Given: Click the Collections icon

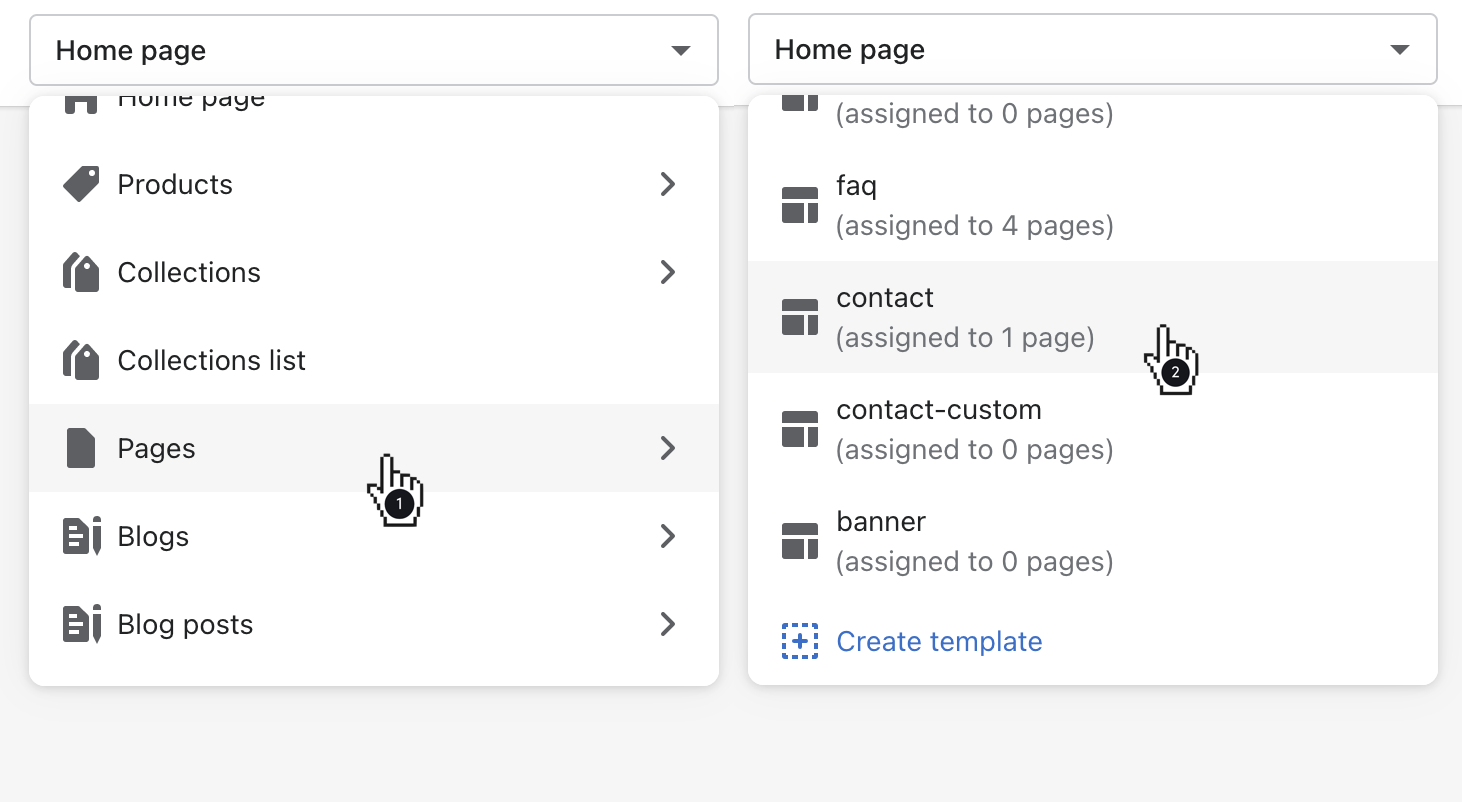Looking at the screenshot, I should pos(81,273).
